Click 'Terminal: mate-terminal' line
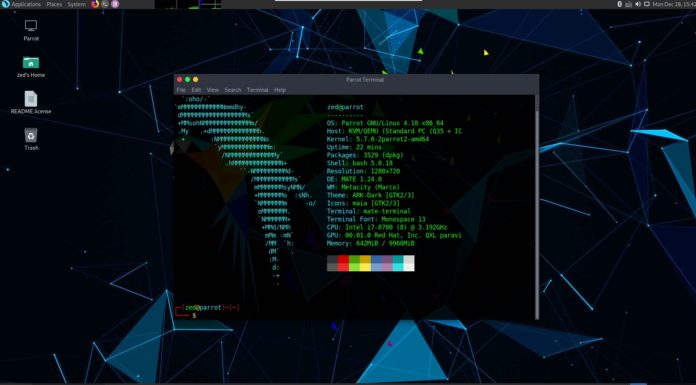This screenshot has height=385, width=696. click(369, 211)
